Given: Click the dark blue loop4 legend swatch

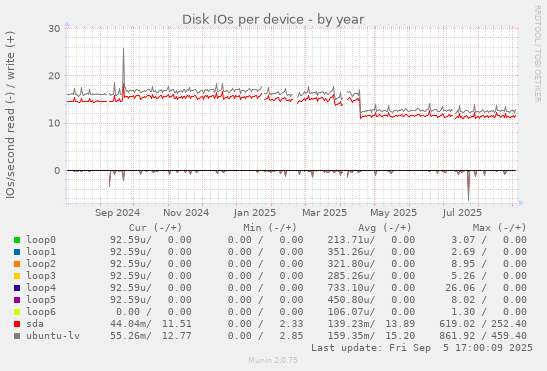Looking at the screenshot, I should point(17,288).
